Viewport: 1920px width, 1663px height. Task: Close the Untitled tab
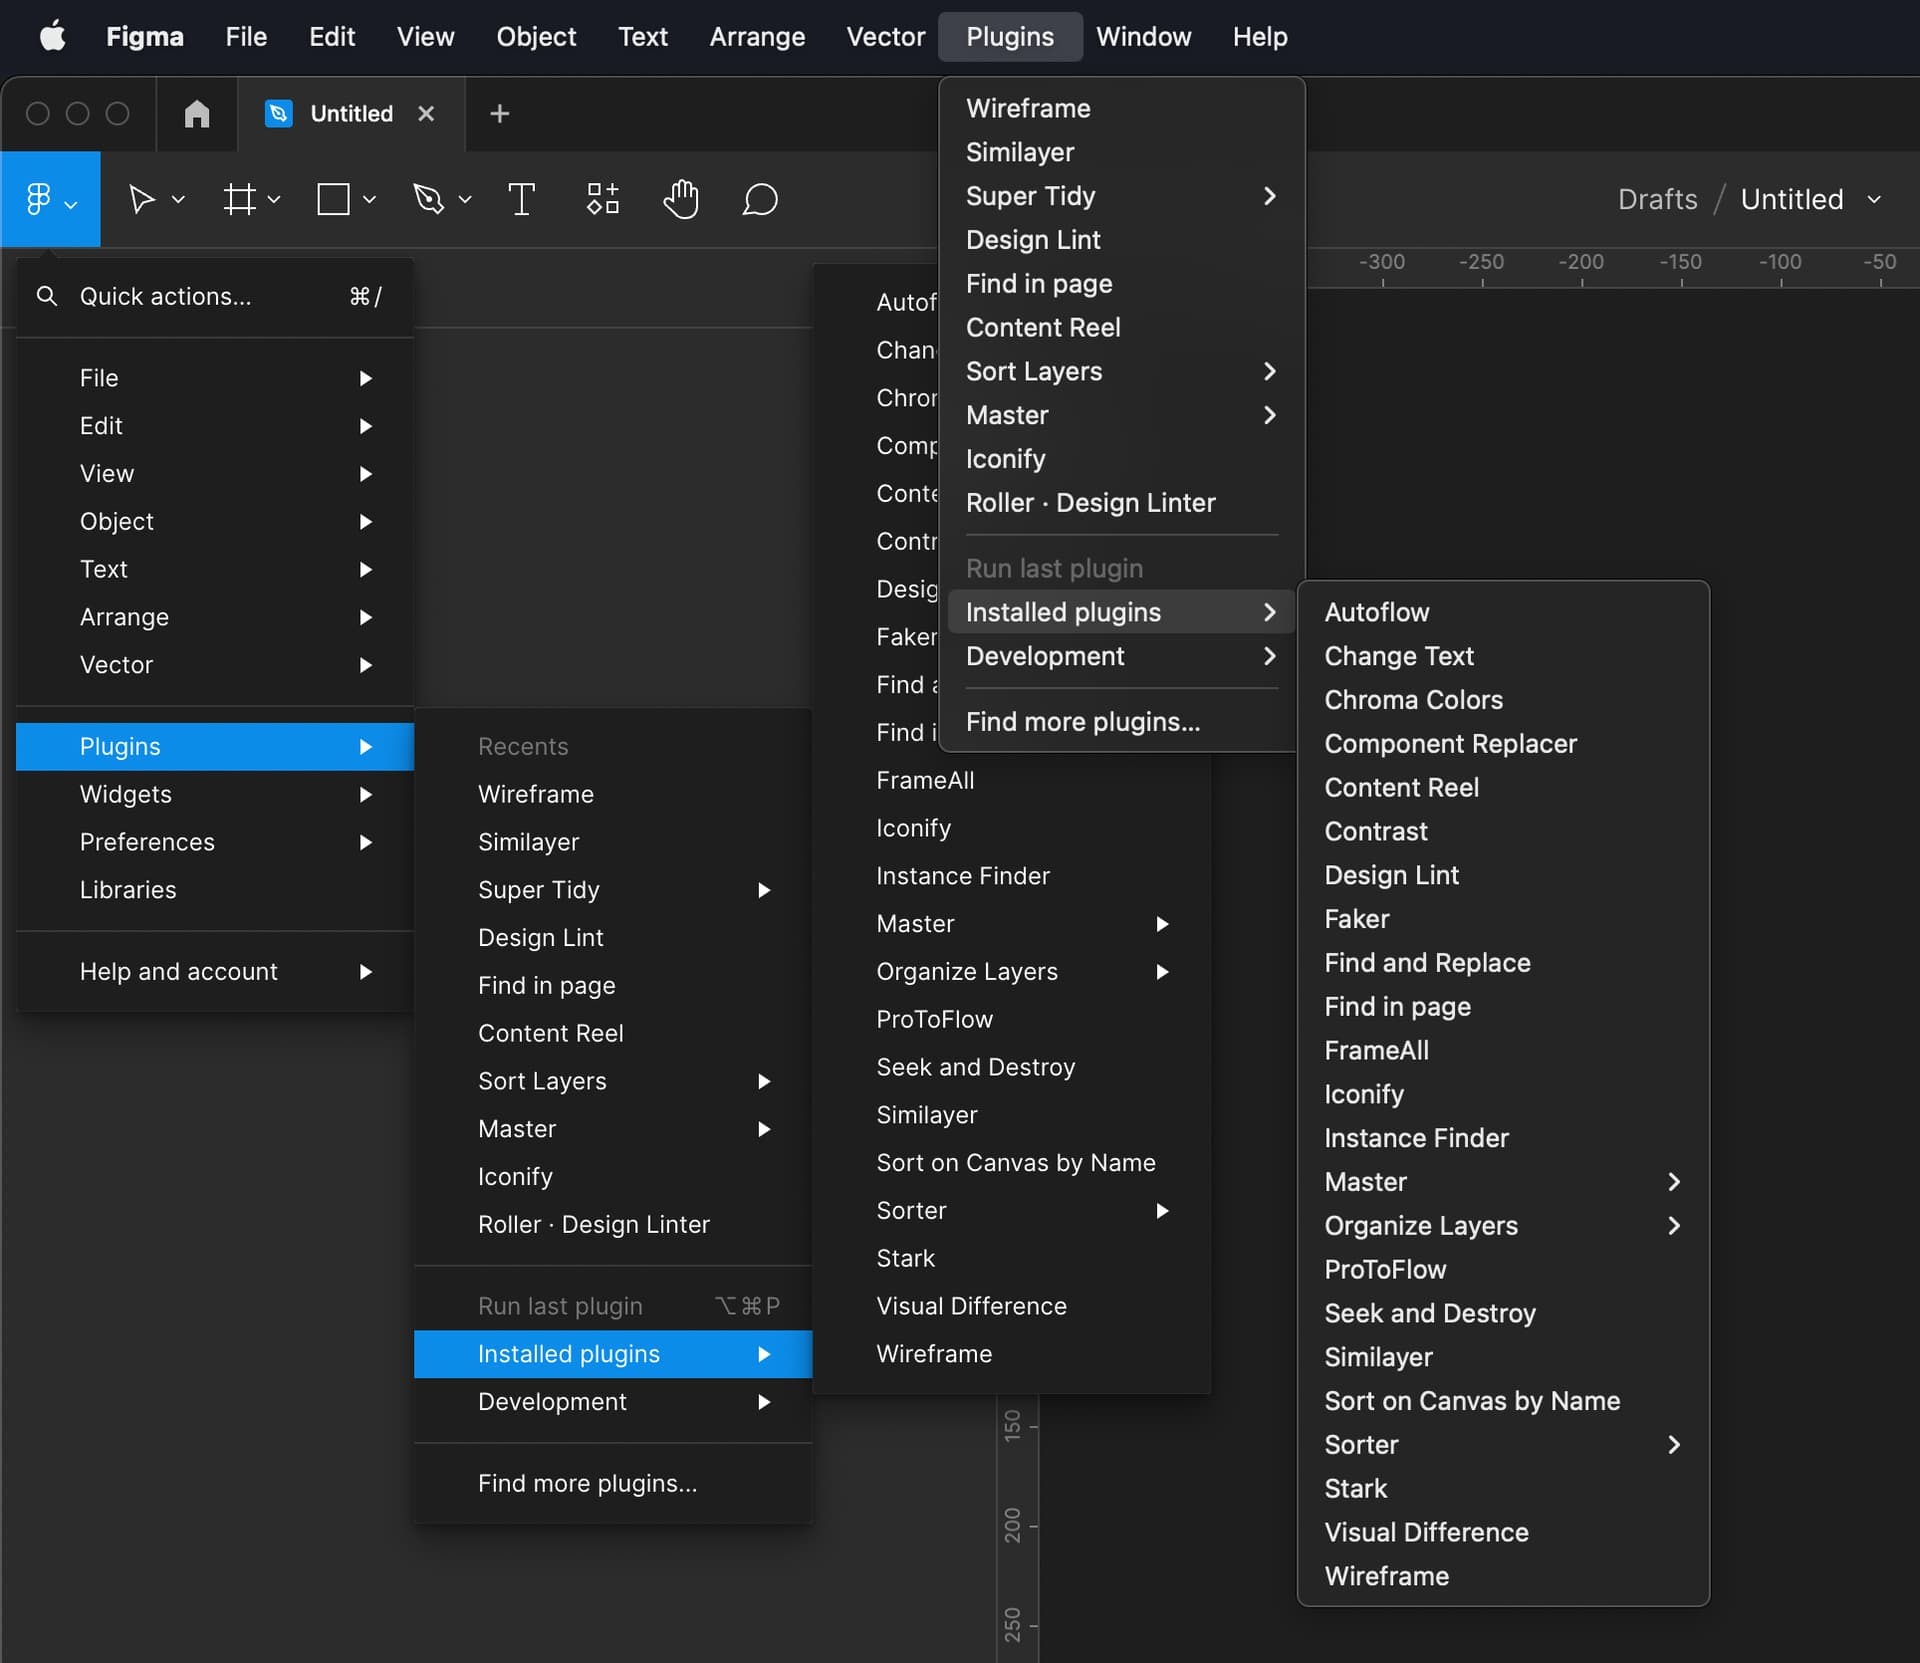(426, 114)
